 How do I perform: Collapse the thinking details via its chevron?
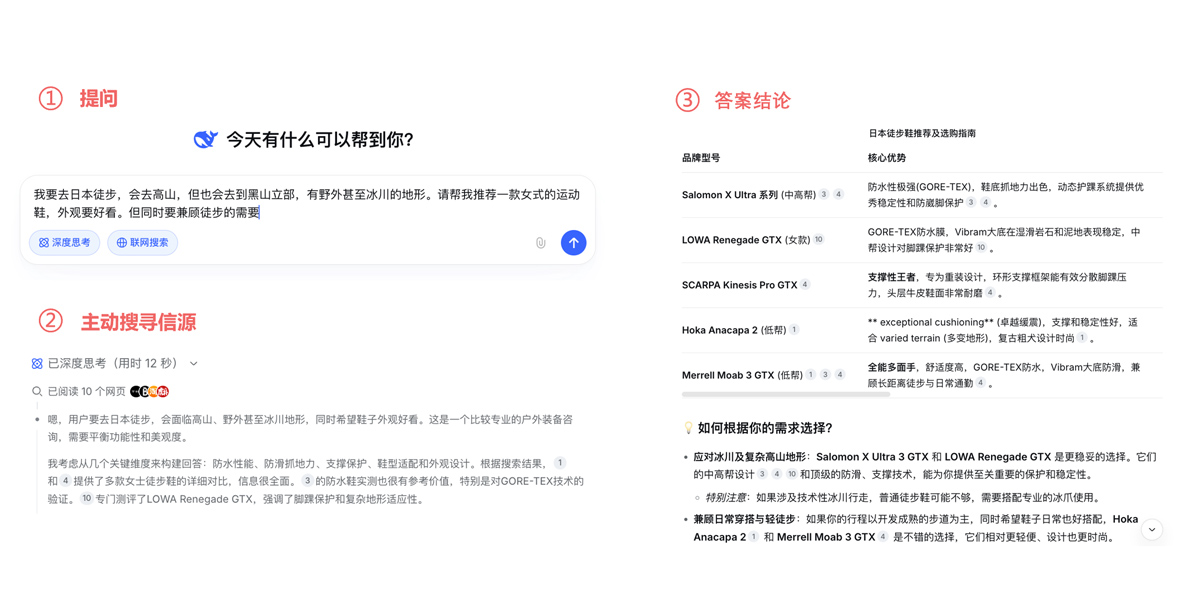pyautogui.click(x=192, y=363)
